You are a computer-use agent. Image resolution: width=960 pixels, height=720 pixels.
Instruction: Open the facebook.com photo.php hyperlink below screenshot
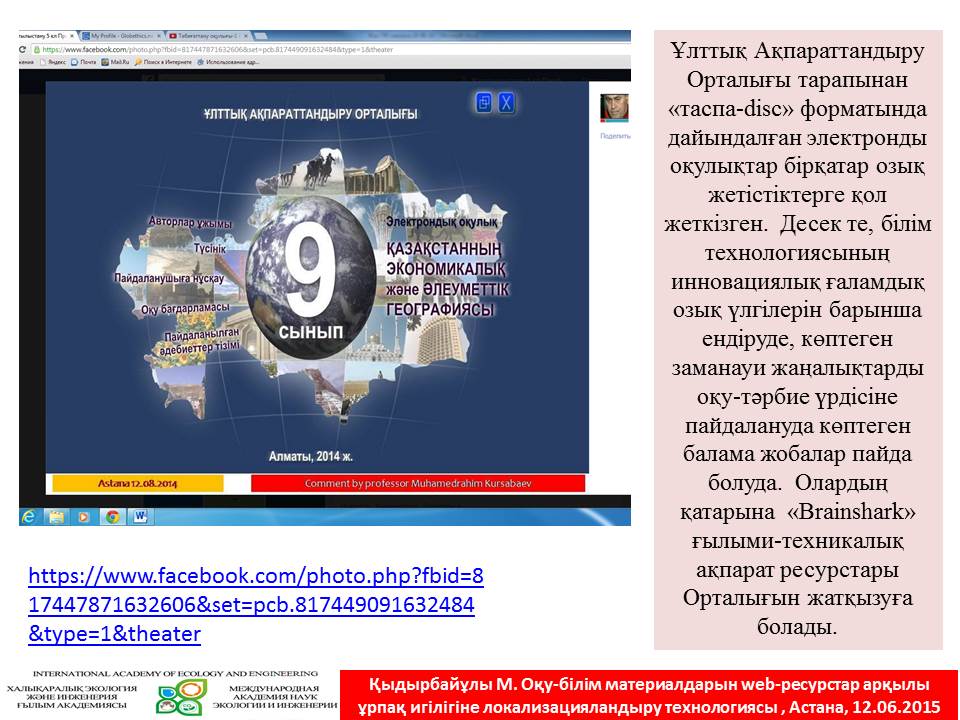[256, 604]
